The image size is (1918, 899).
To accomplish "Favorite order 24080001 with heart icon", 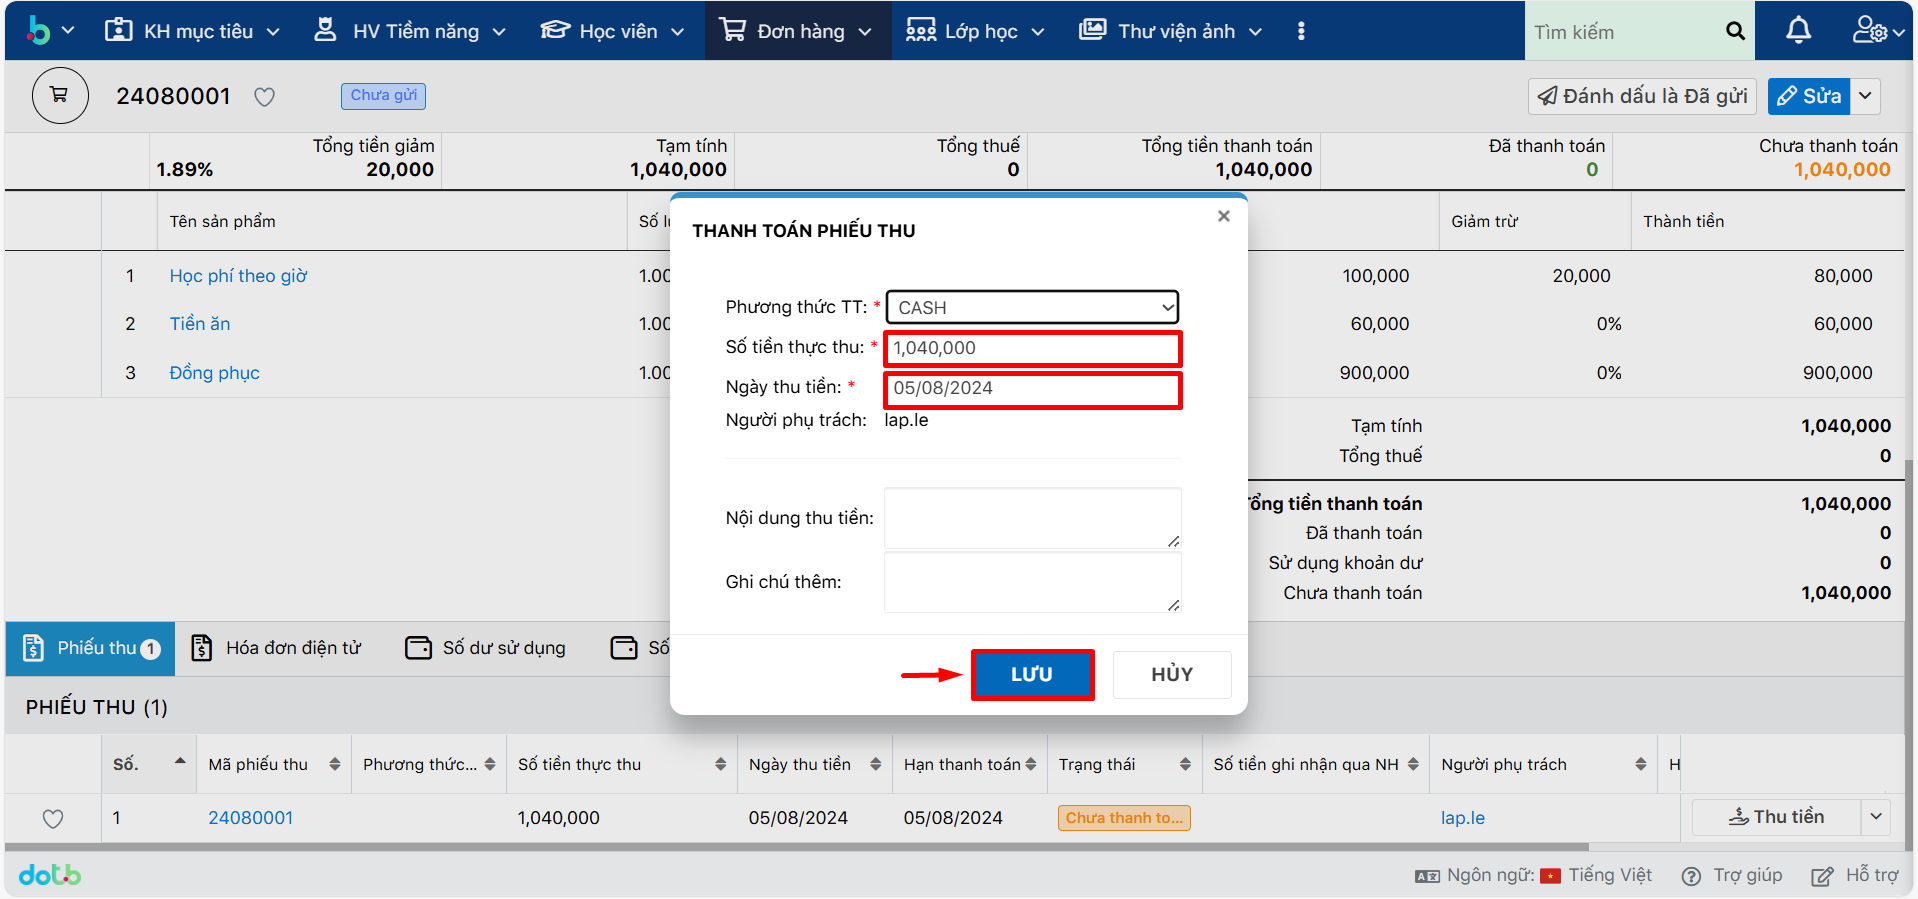I will 264,97.
